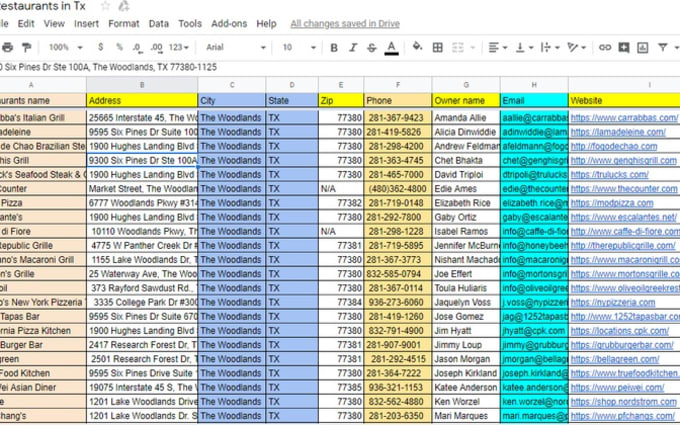The width and height of the screenshot is (680, 425).
Task: Open the font size 10 dropdown
Action: coord(299,47)
